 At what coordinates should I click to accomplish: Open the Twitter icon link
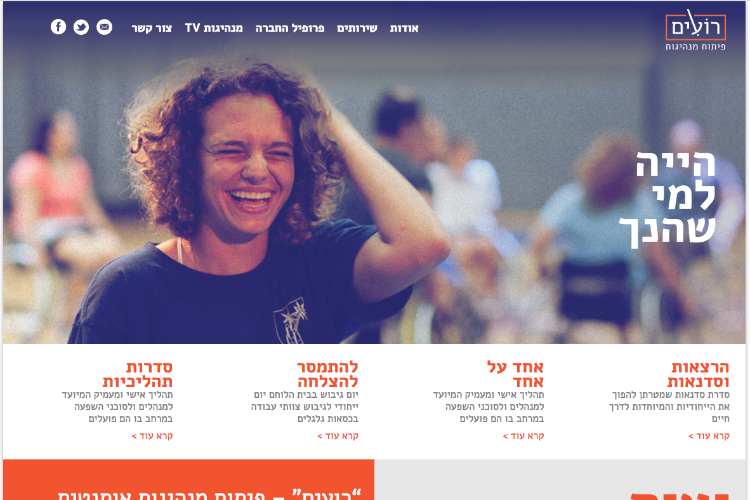[x=81, y=27]
